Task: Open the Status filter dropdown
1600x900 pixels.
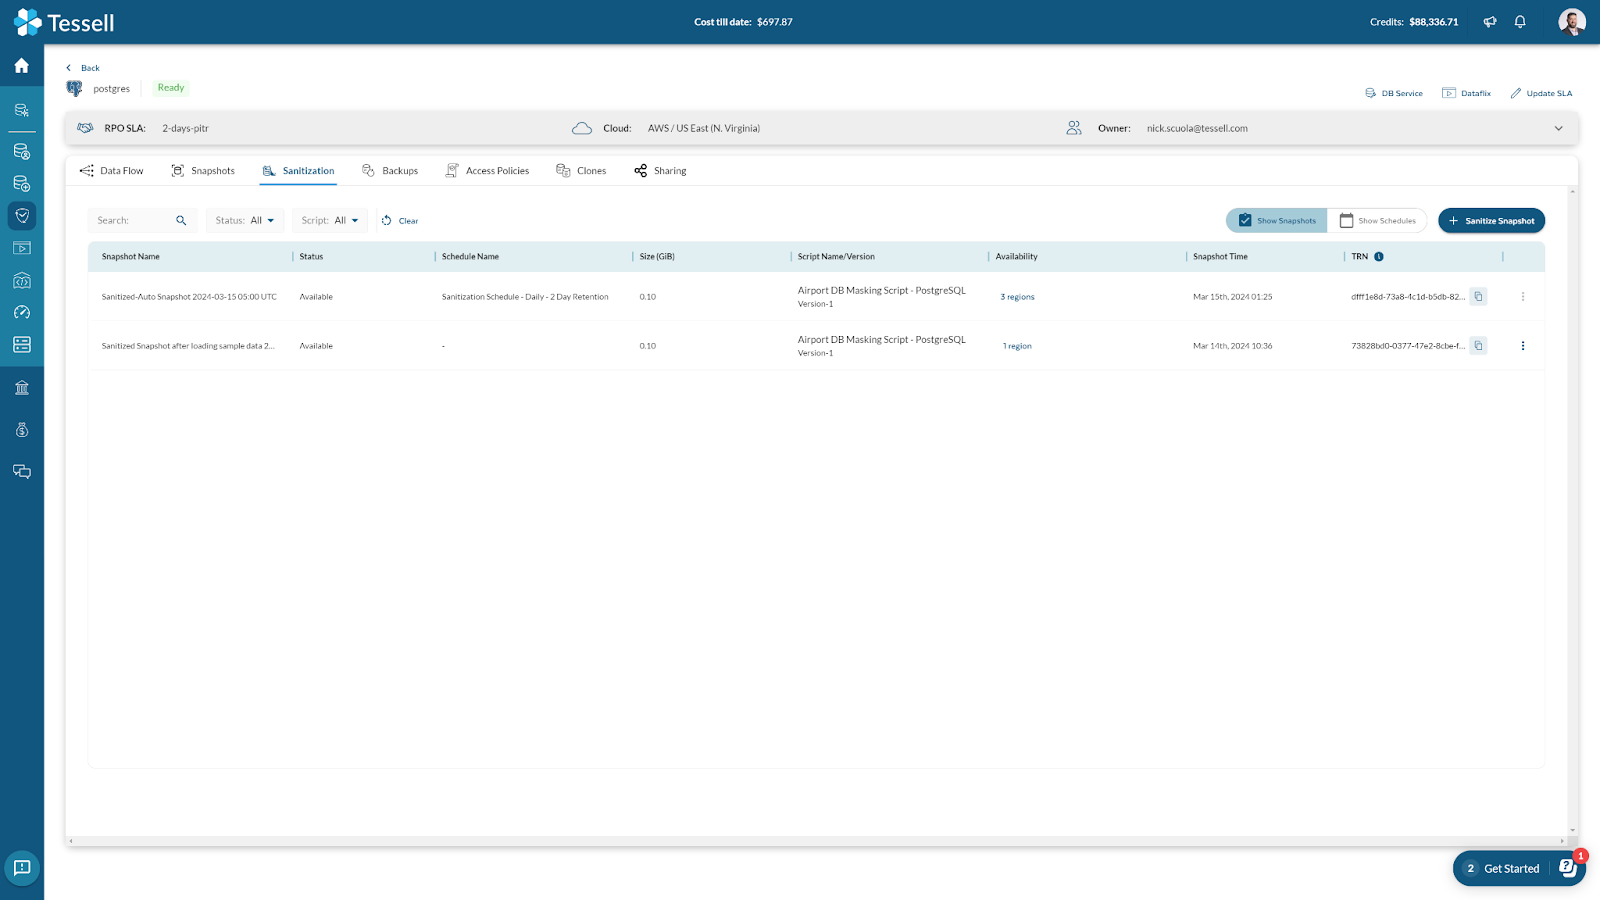Action: (245, 220)
